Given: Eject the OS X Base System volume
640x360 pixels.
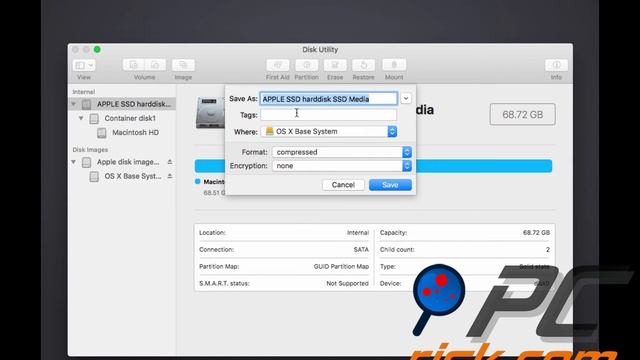Looking at the screenshot, I should click(169, 176).
